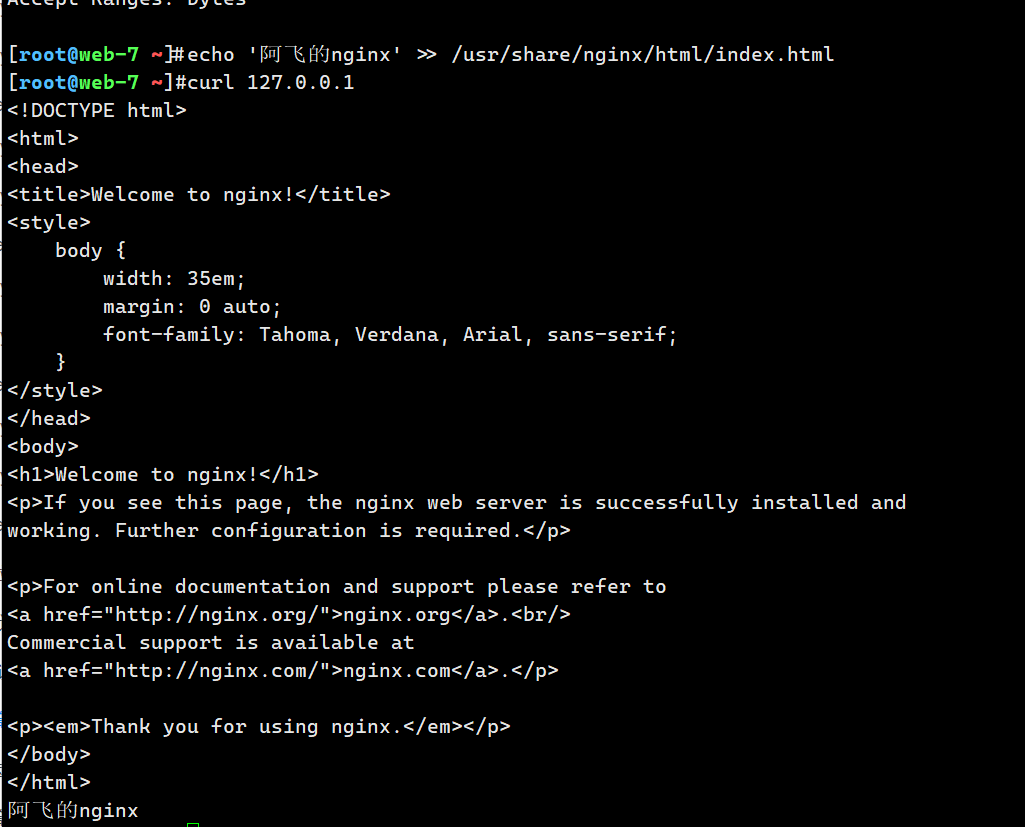Click the 'body {' CSS selector line

[90, 250]
